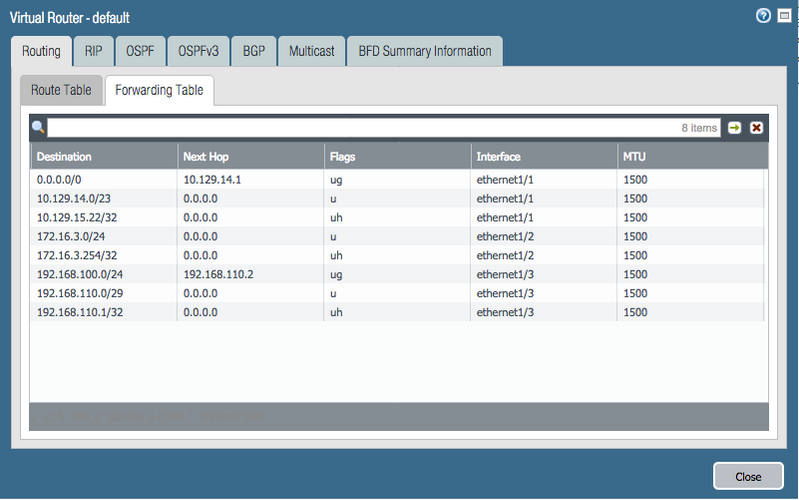
Task: Show BFD Summary Information tab
Action: [424, 51]
